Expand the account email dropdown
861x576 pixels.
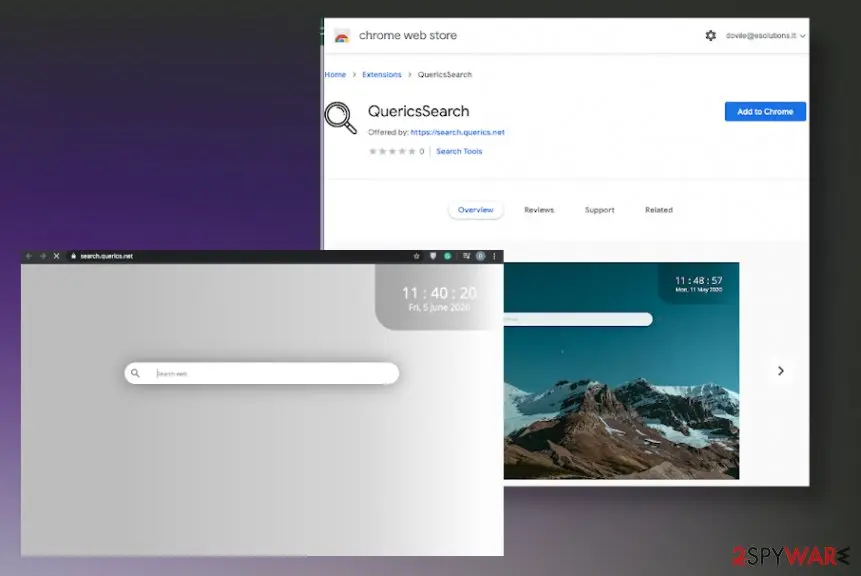coord(765,36)
